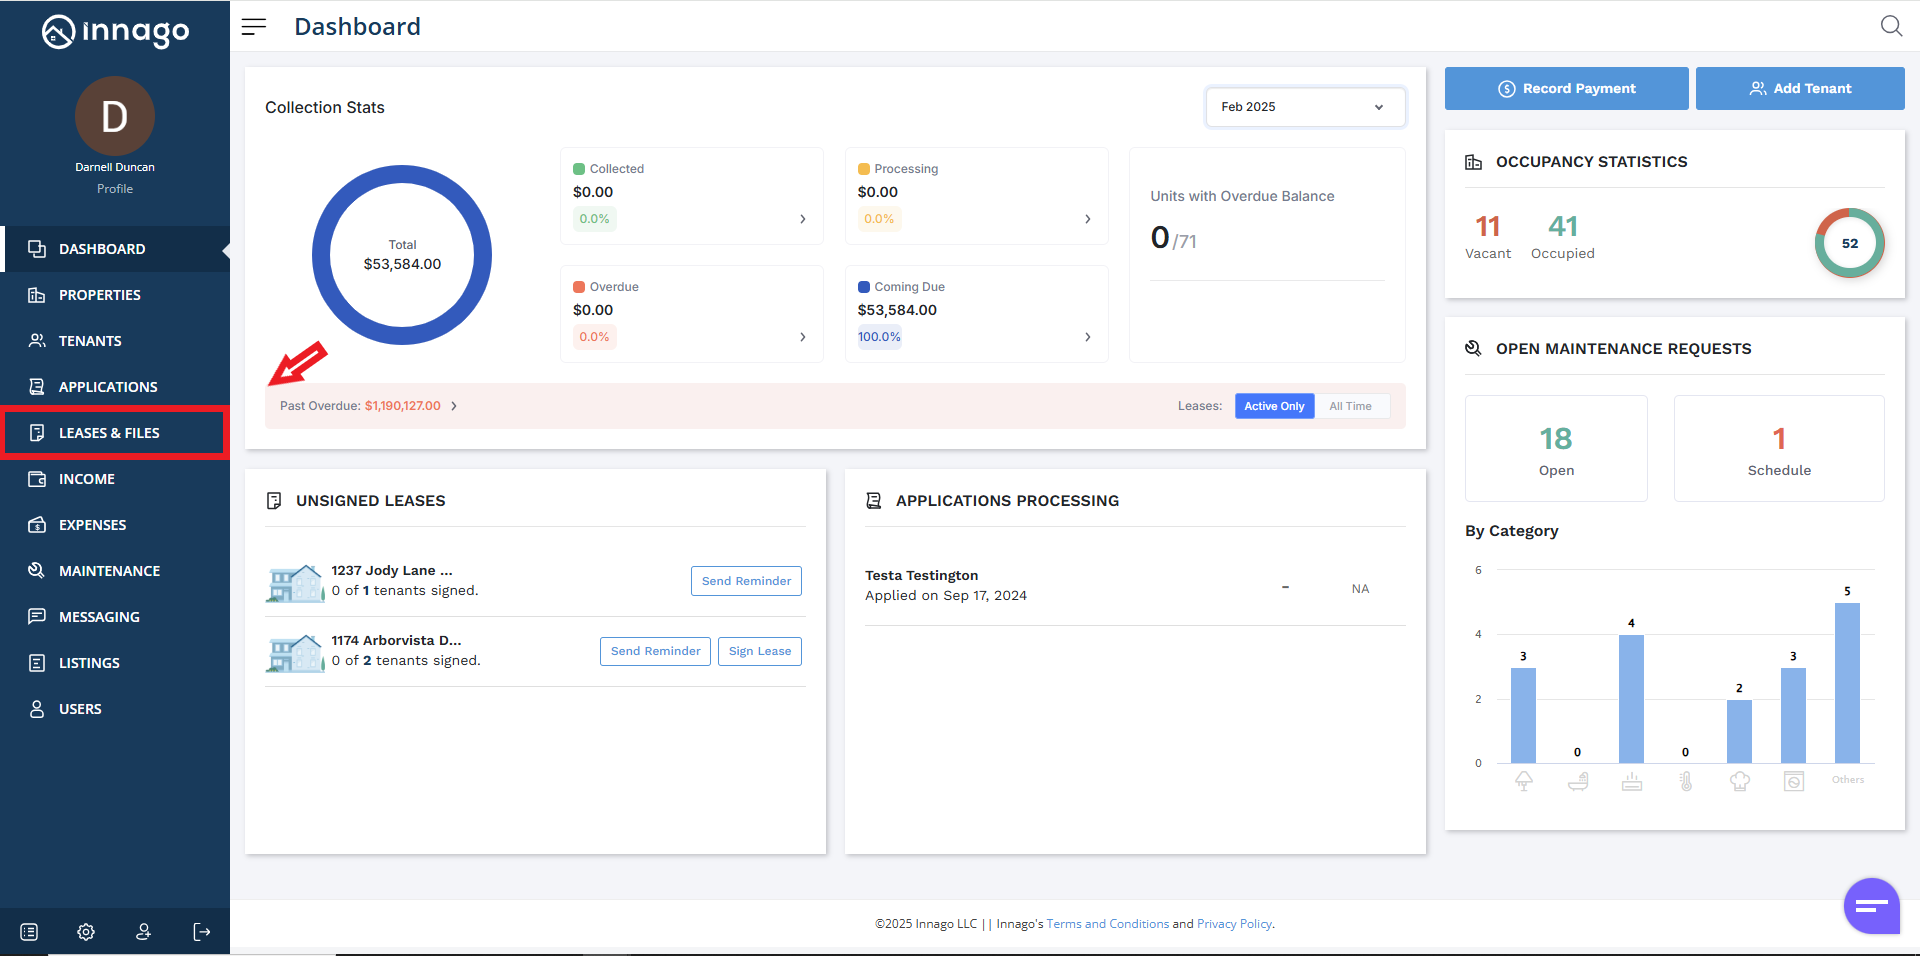Switch leases filter to All Time

1350,406
